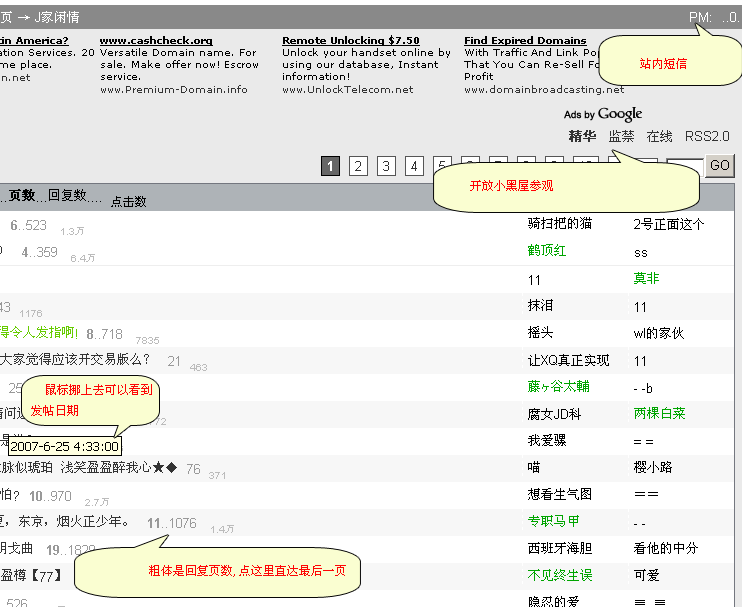This screenshot has width=742, height=607.
Task: Open the www.cashcheck.org ad link
Action: tap(156, 41)
